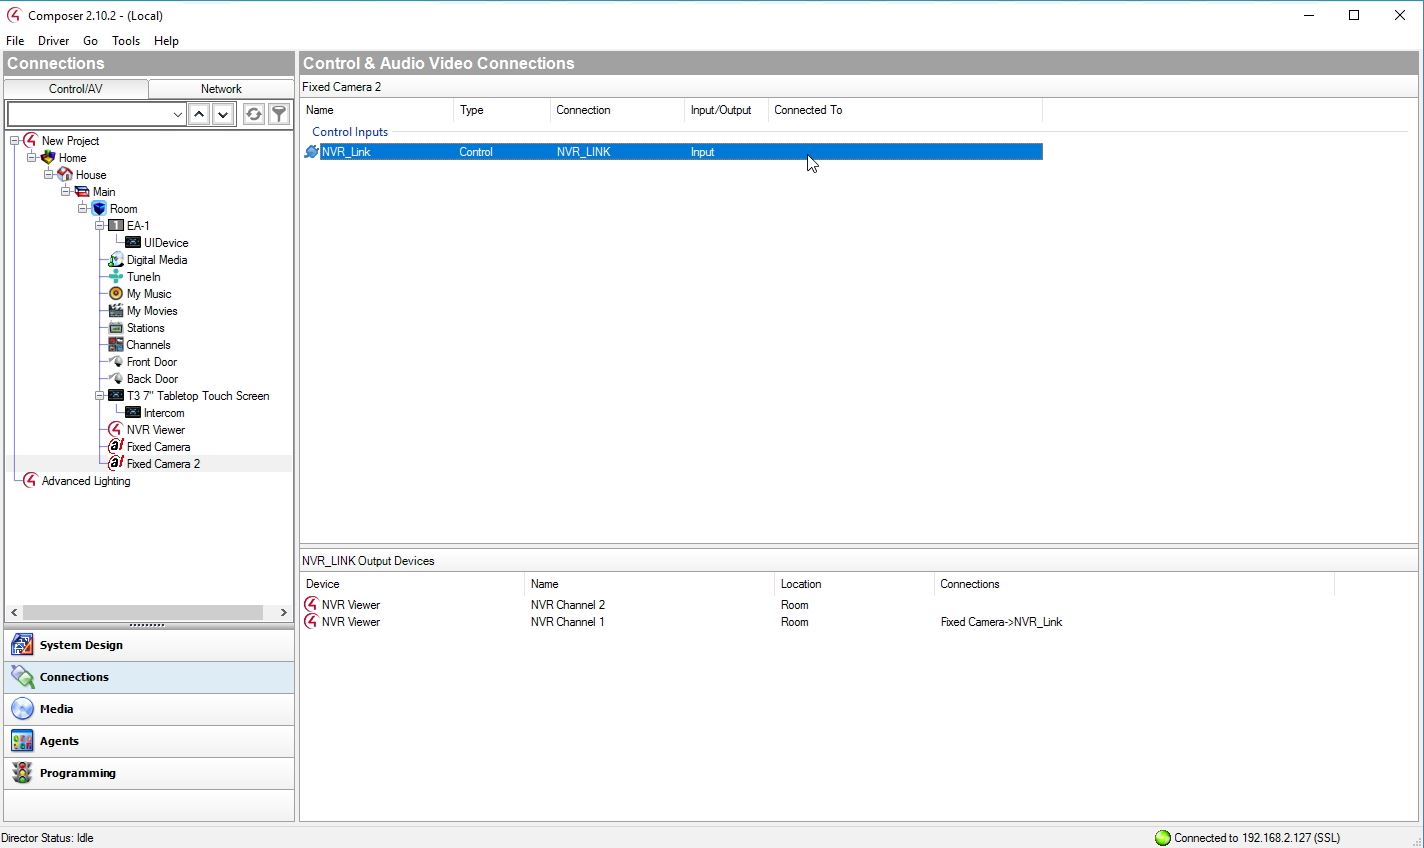Click the filter funnel icon
This screenshot has height=848, width=1424.
pyautogui.click(x=279, y=114)
